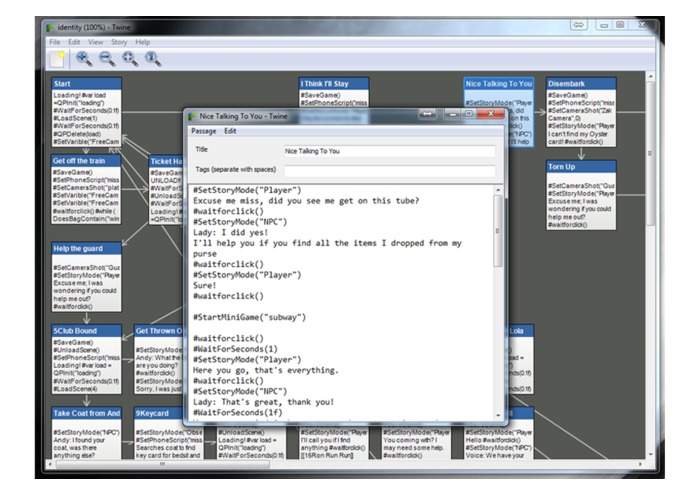Open the File menu
This screenshot has height=494, width=695.
[55, 42]
